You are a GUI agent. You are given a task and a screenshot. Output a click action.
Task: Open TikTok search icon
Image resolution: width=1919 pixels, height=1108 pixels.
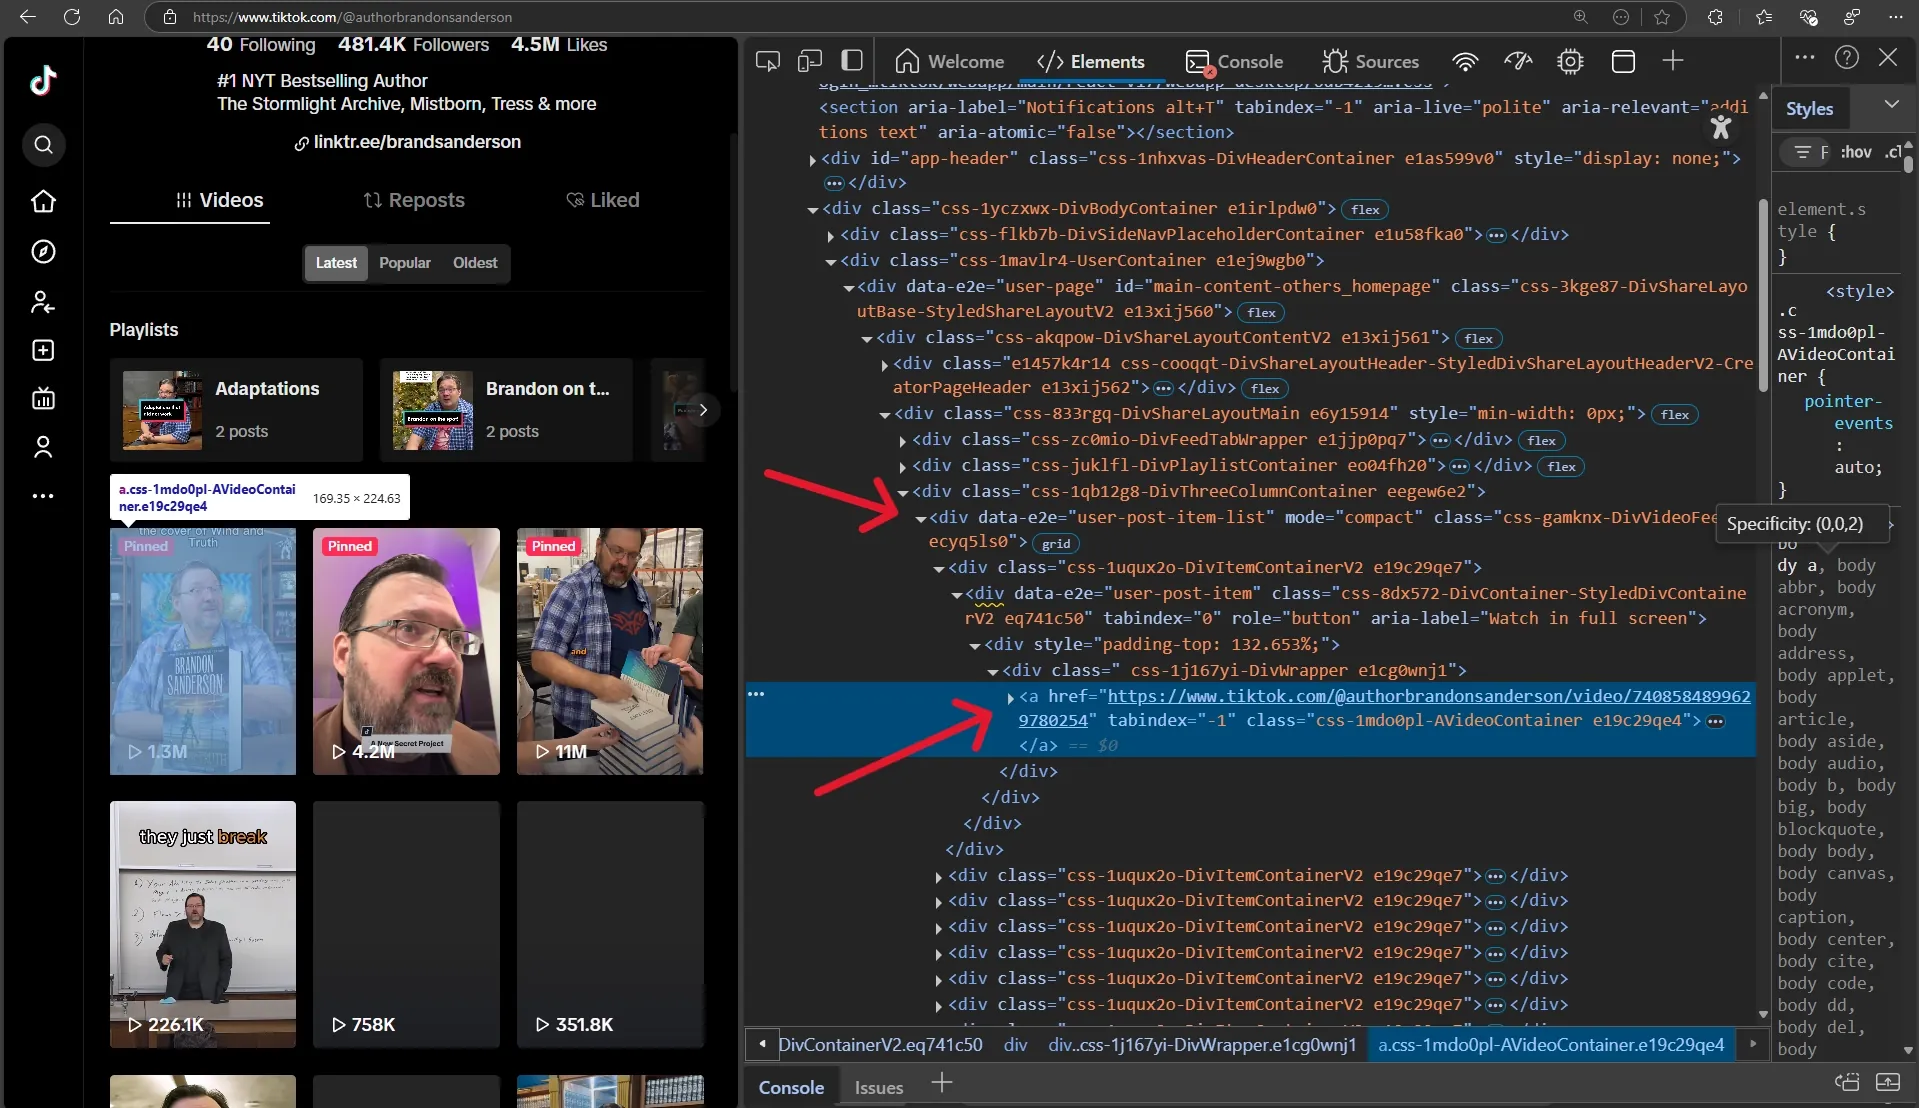(x=43, y=146)
